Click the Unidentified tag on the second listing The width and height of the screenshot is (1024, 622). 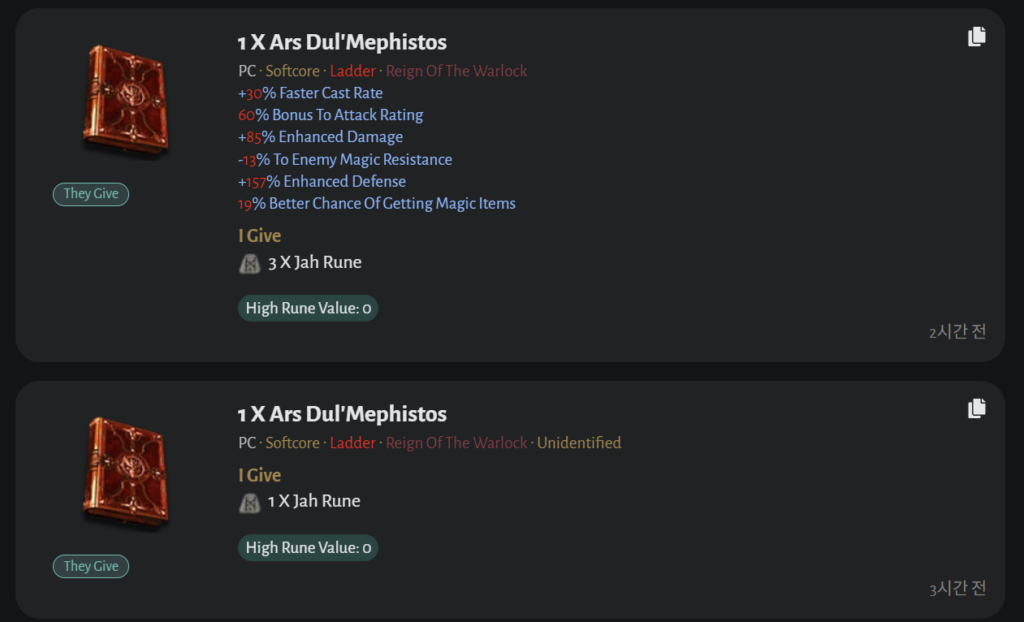pos(579,443)
